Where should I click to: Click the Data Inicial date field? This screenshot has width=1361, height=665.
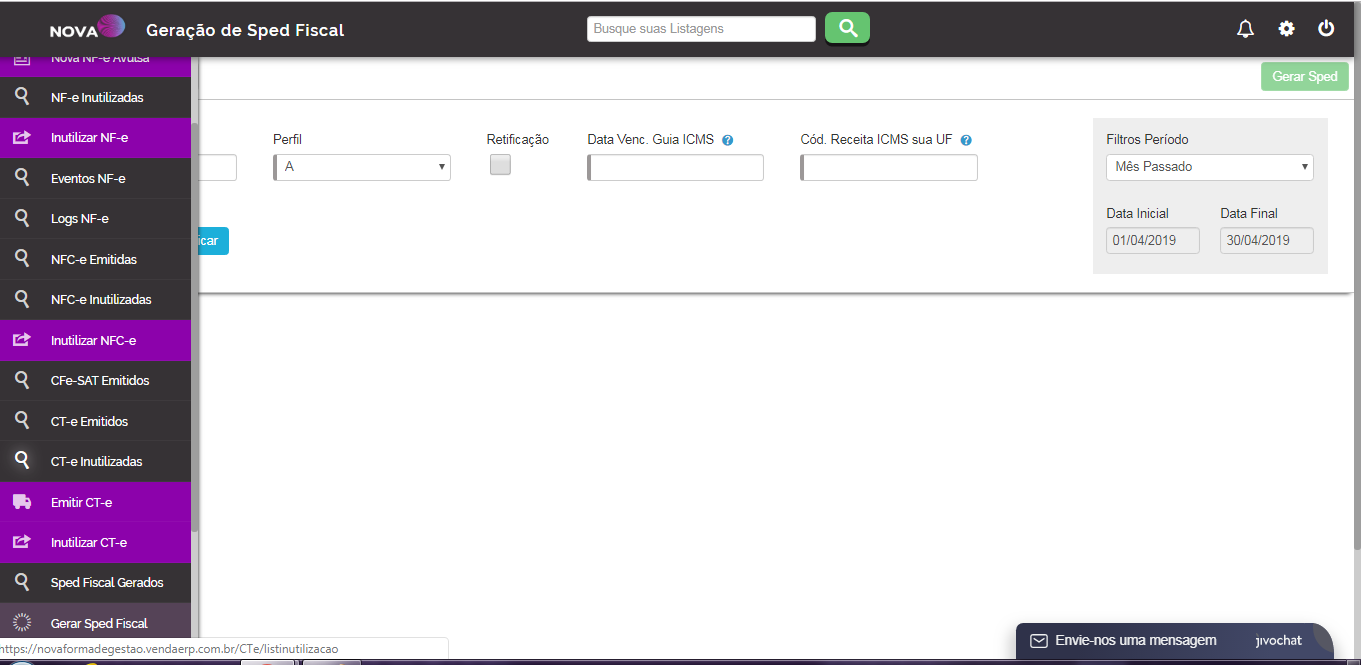pyautogui.click(x=1152, y=241)
